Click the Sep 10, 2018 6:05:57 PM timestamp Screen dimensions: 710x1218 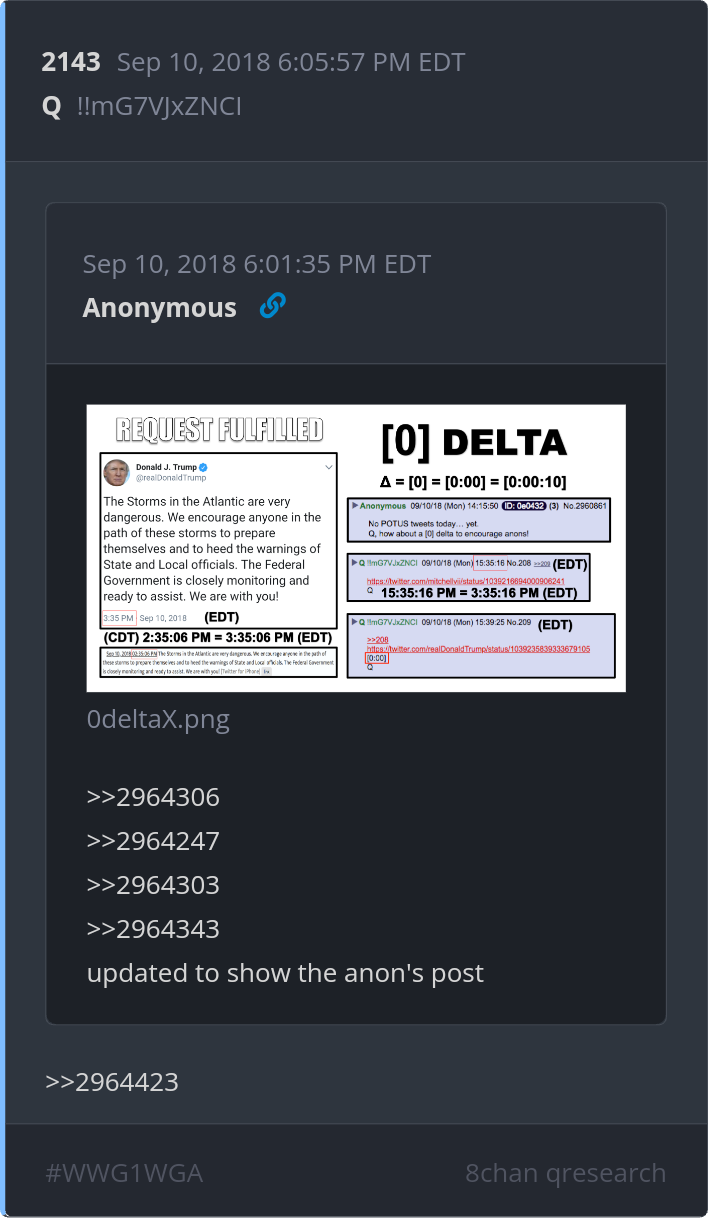(291, 62)
